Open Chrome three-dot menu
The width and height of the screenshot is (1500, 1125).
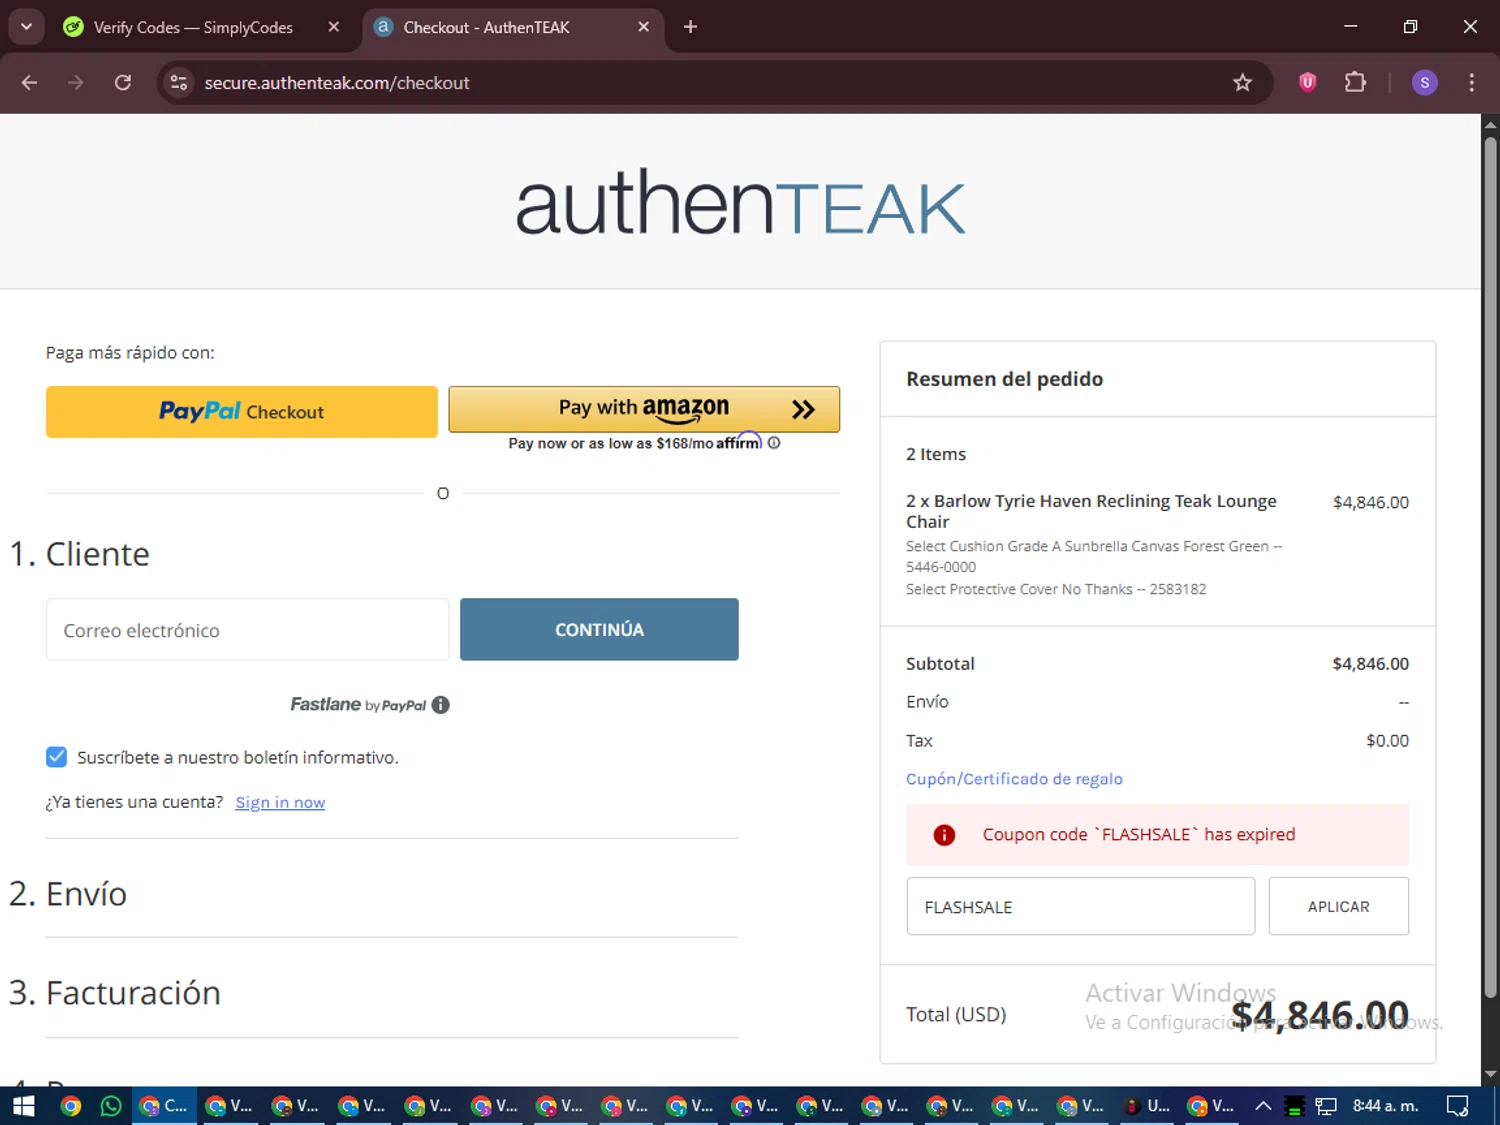[x=1471, y=83]
